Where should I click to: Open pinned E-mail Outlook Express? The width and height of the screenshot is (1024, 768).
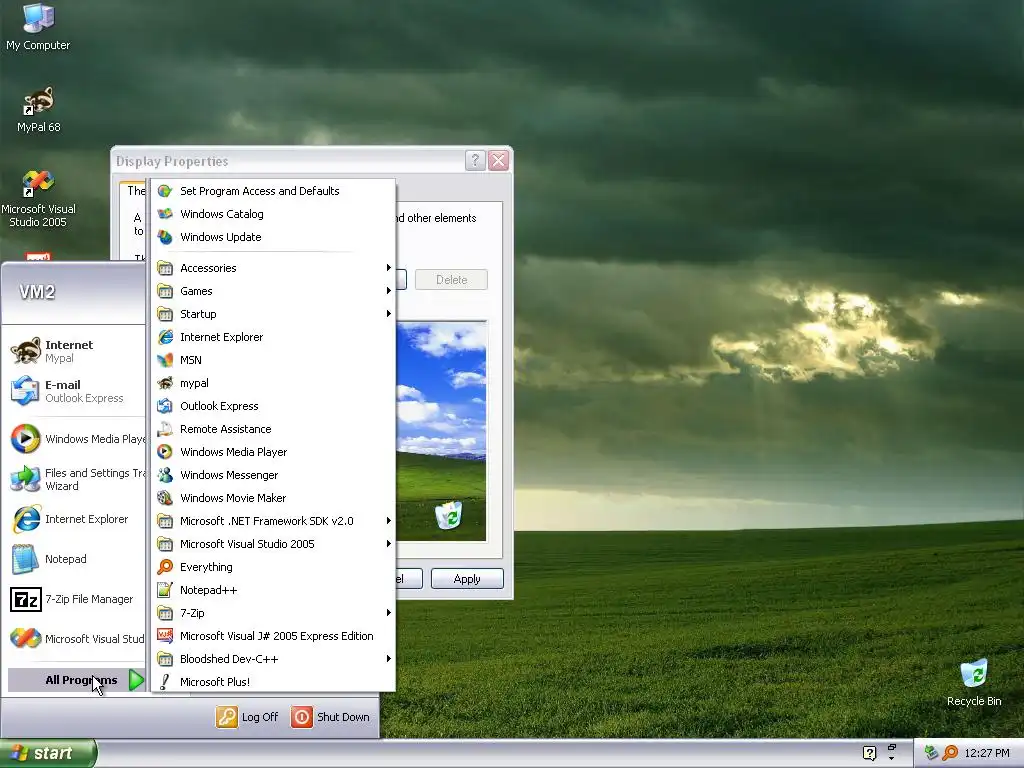coord(75,391)
